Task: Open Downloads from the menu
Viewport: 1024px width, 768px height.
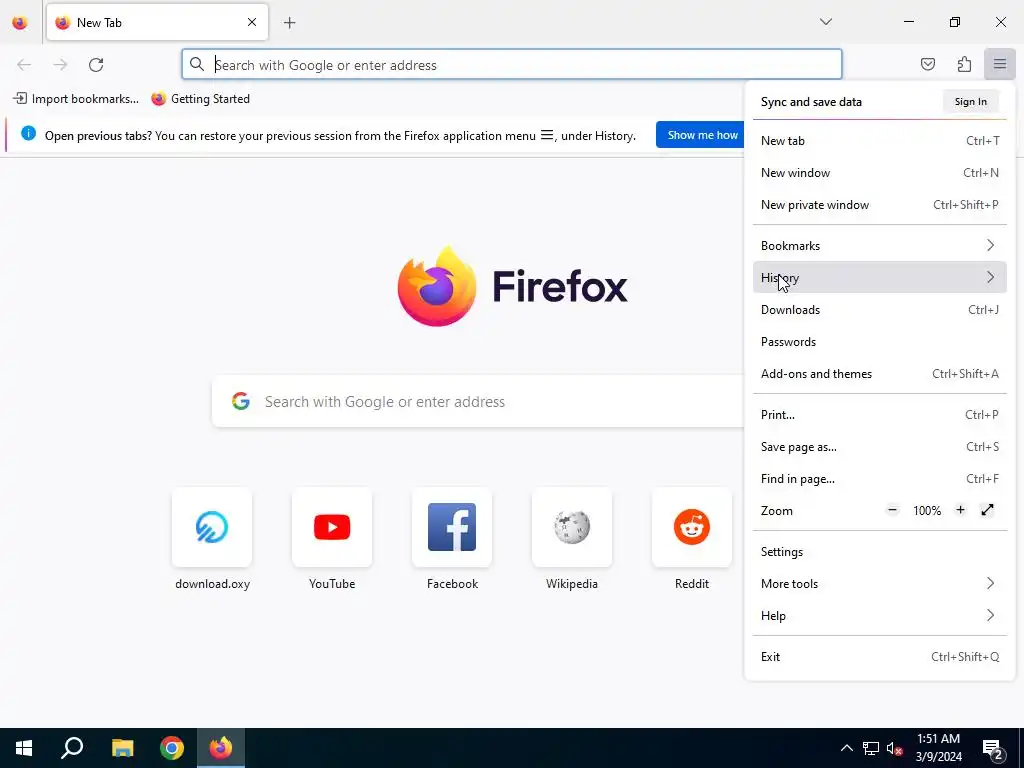Action: [880, 310]
